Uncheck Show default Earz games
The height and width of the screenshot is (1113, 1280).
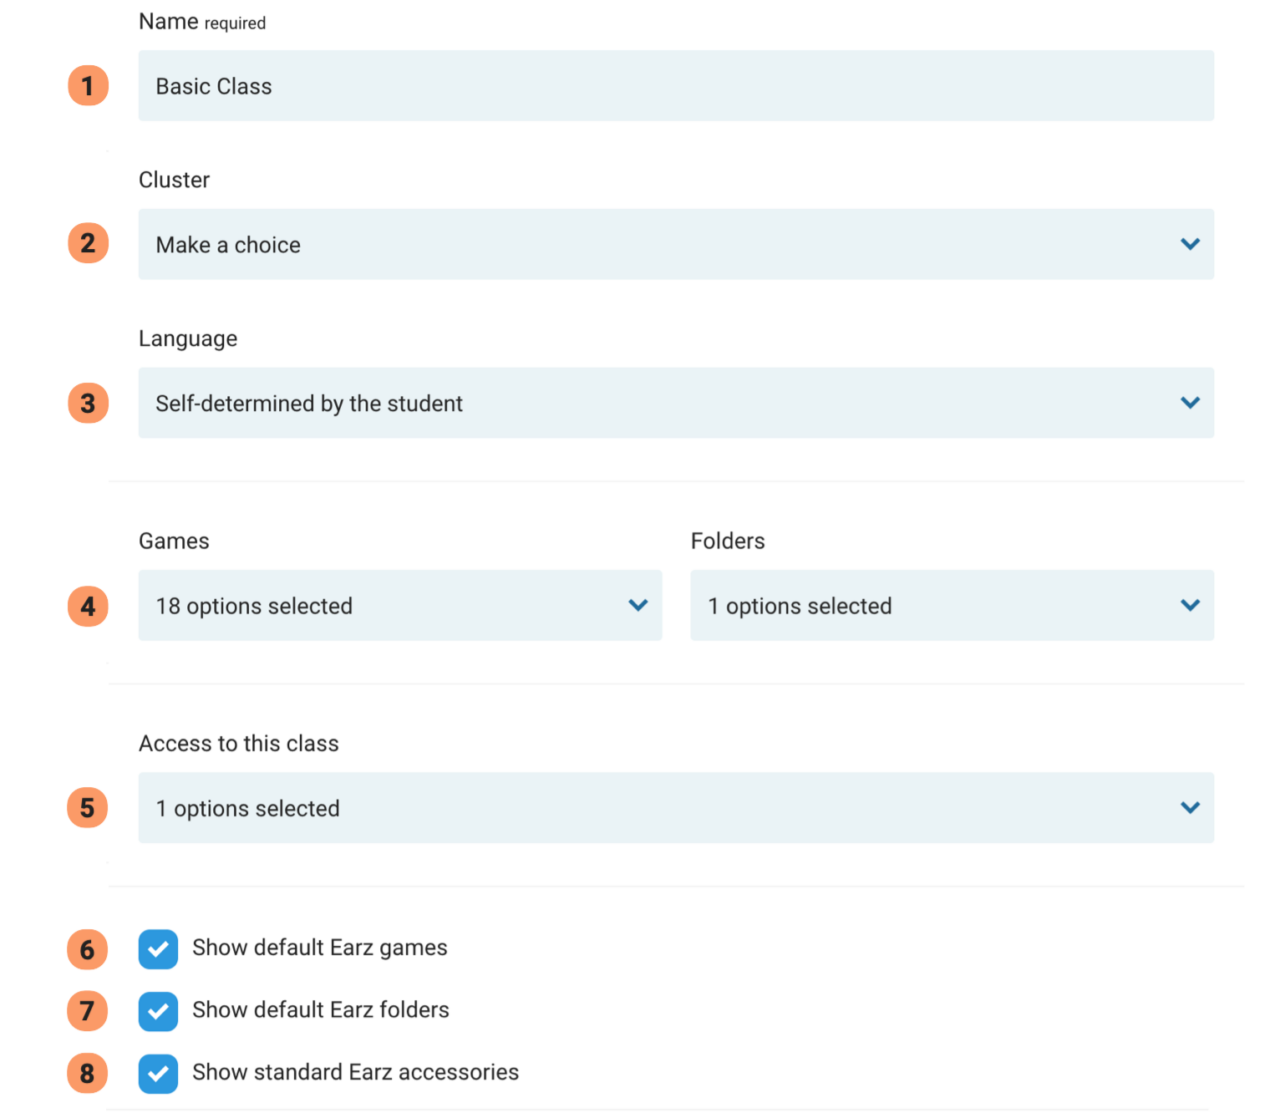click(158, 949)
